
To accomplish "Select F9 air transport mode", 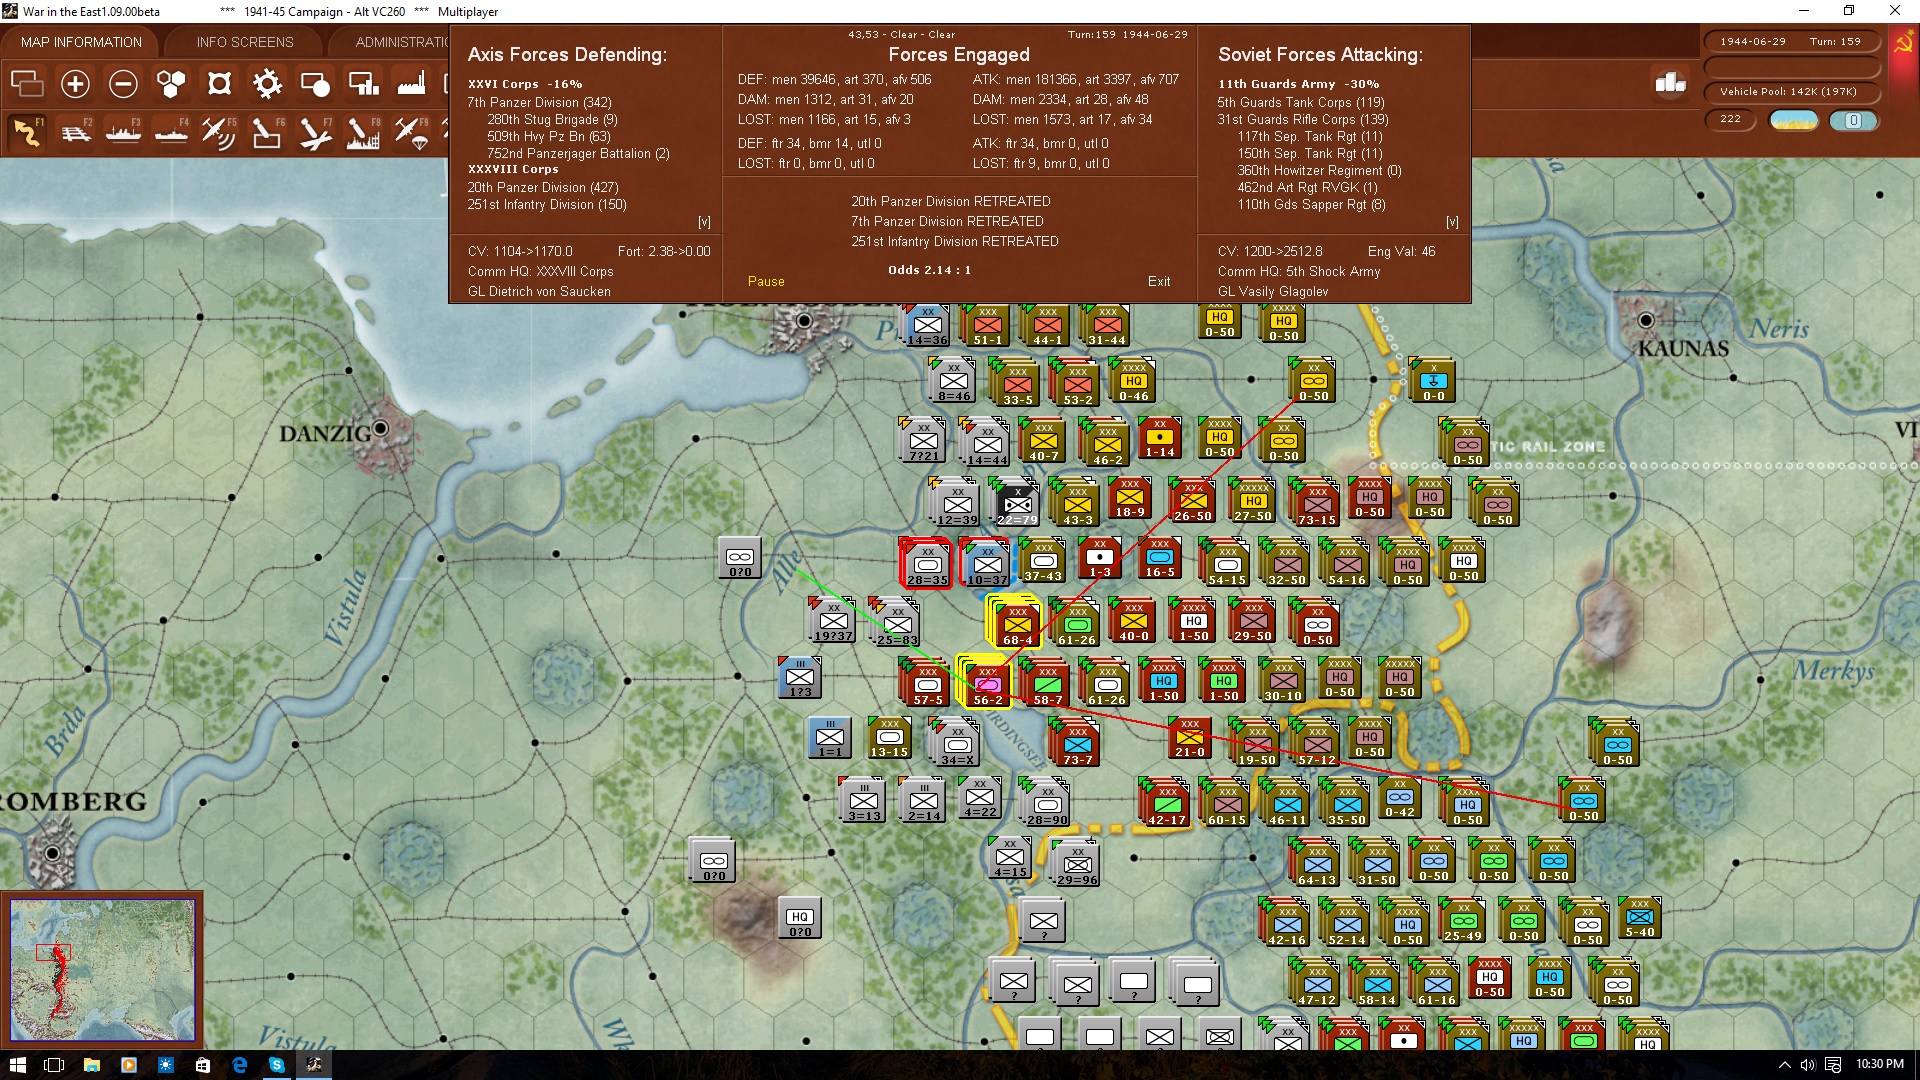I will (411, 132).
